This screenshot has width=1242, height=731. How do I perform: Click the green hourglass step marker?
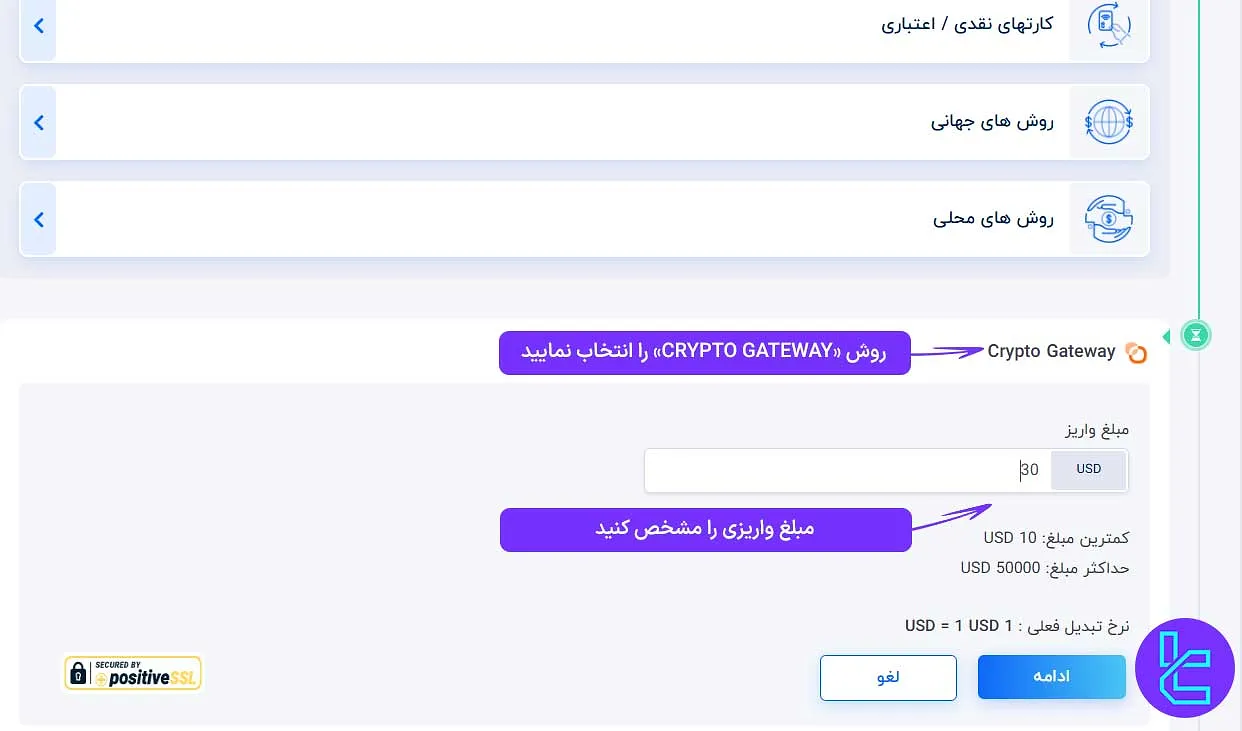coord(1196,335)
